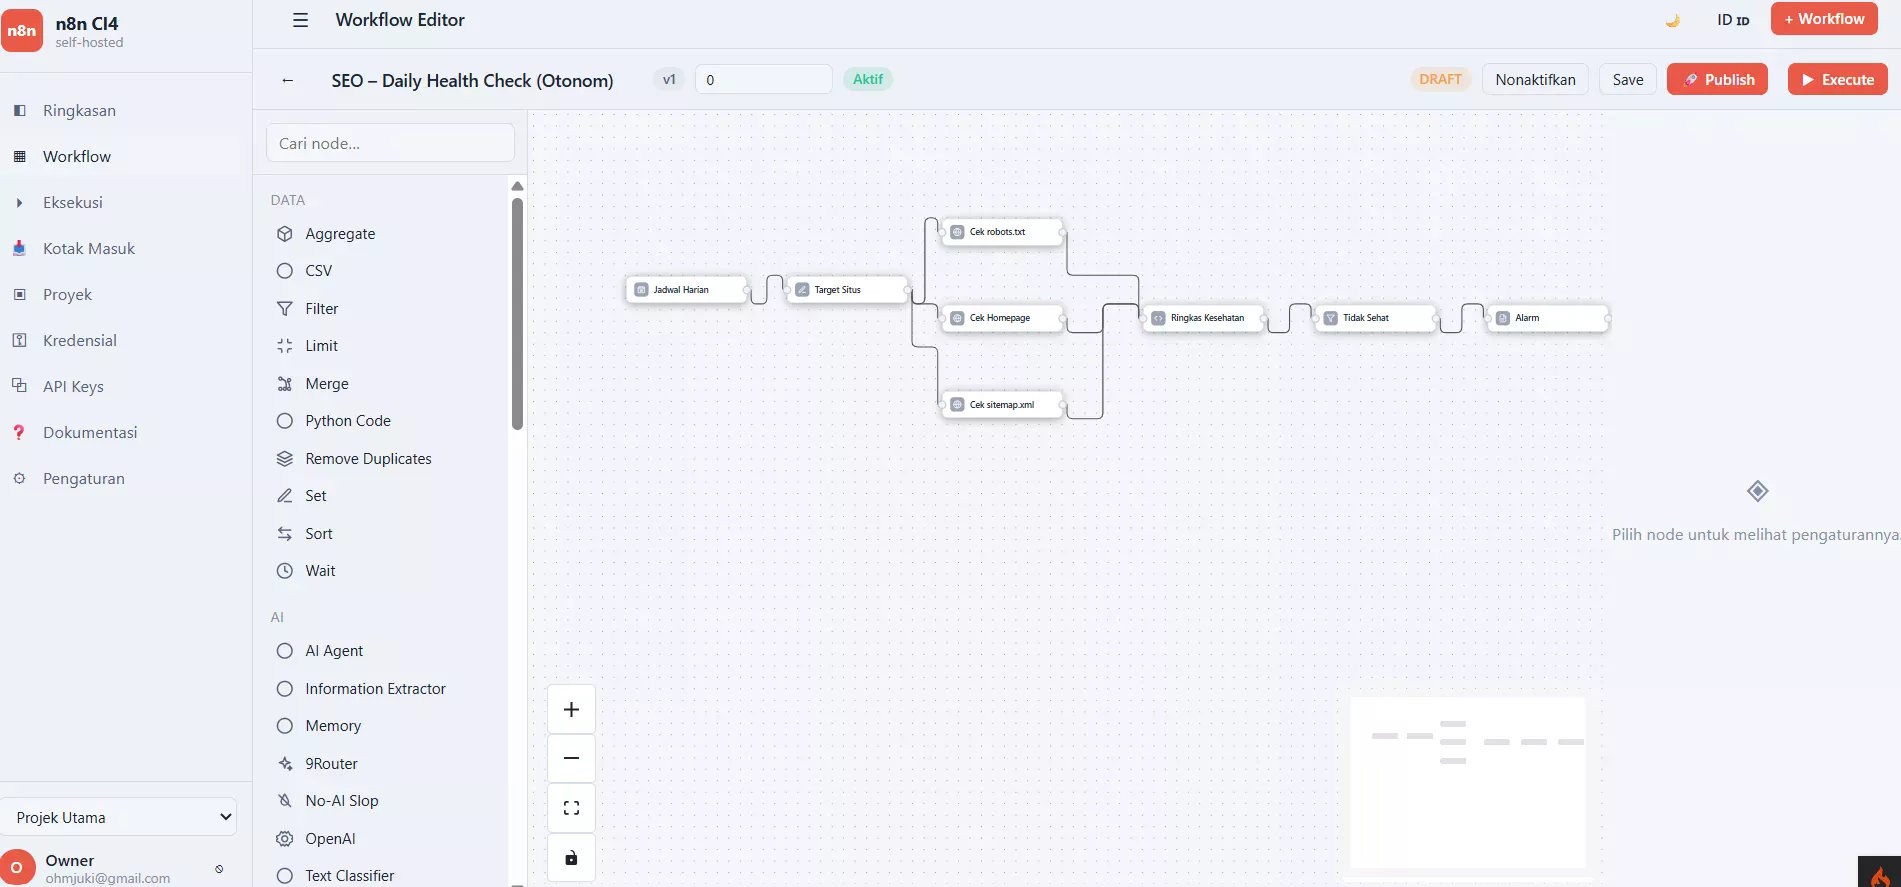Screen dimensions: 1901x887
Task: Click the Aktif status badge
Action: point(867,79)
